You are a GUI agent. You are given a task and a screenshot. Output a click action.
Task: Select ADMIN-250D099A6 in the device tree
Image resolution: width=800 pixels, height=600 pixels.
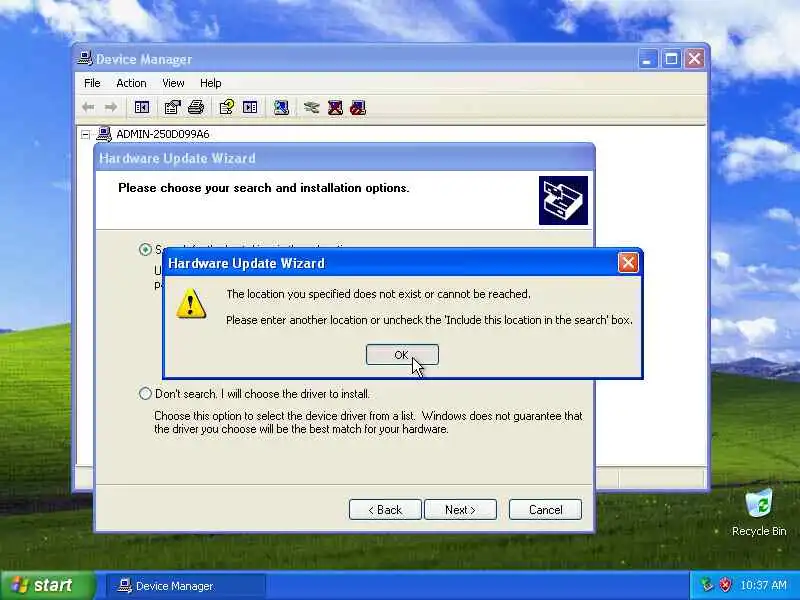point(163,134)
